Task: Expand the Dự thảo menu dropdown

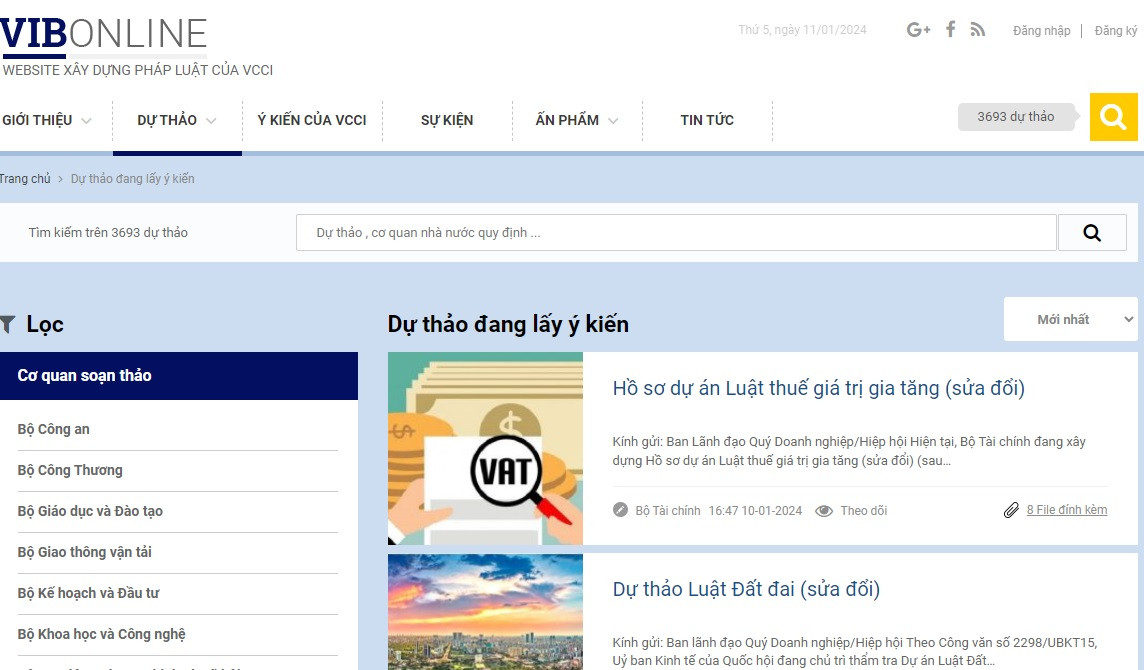Action: 211,121
